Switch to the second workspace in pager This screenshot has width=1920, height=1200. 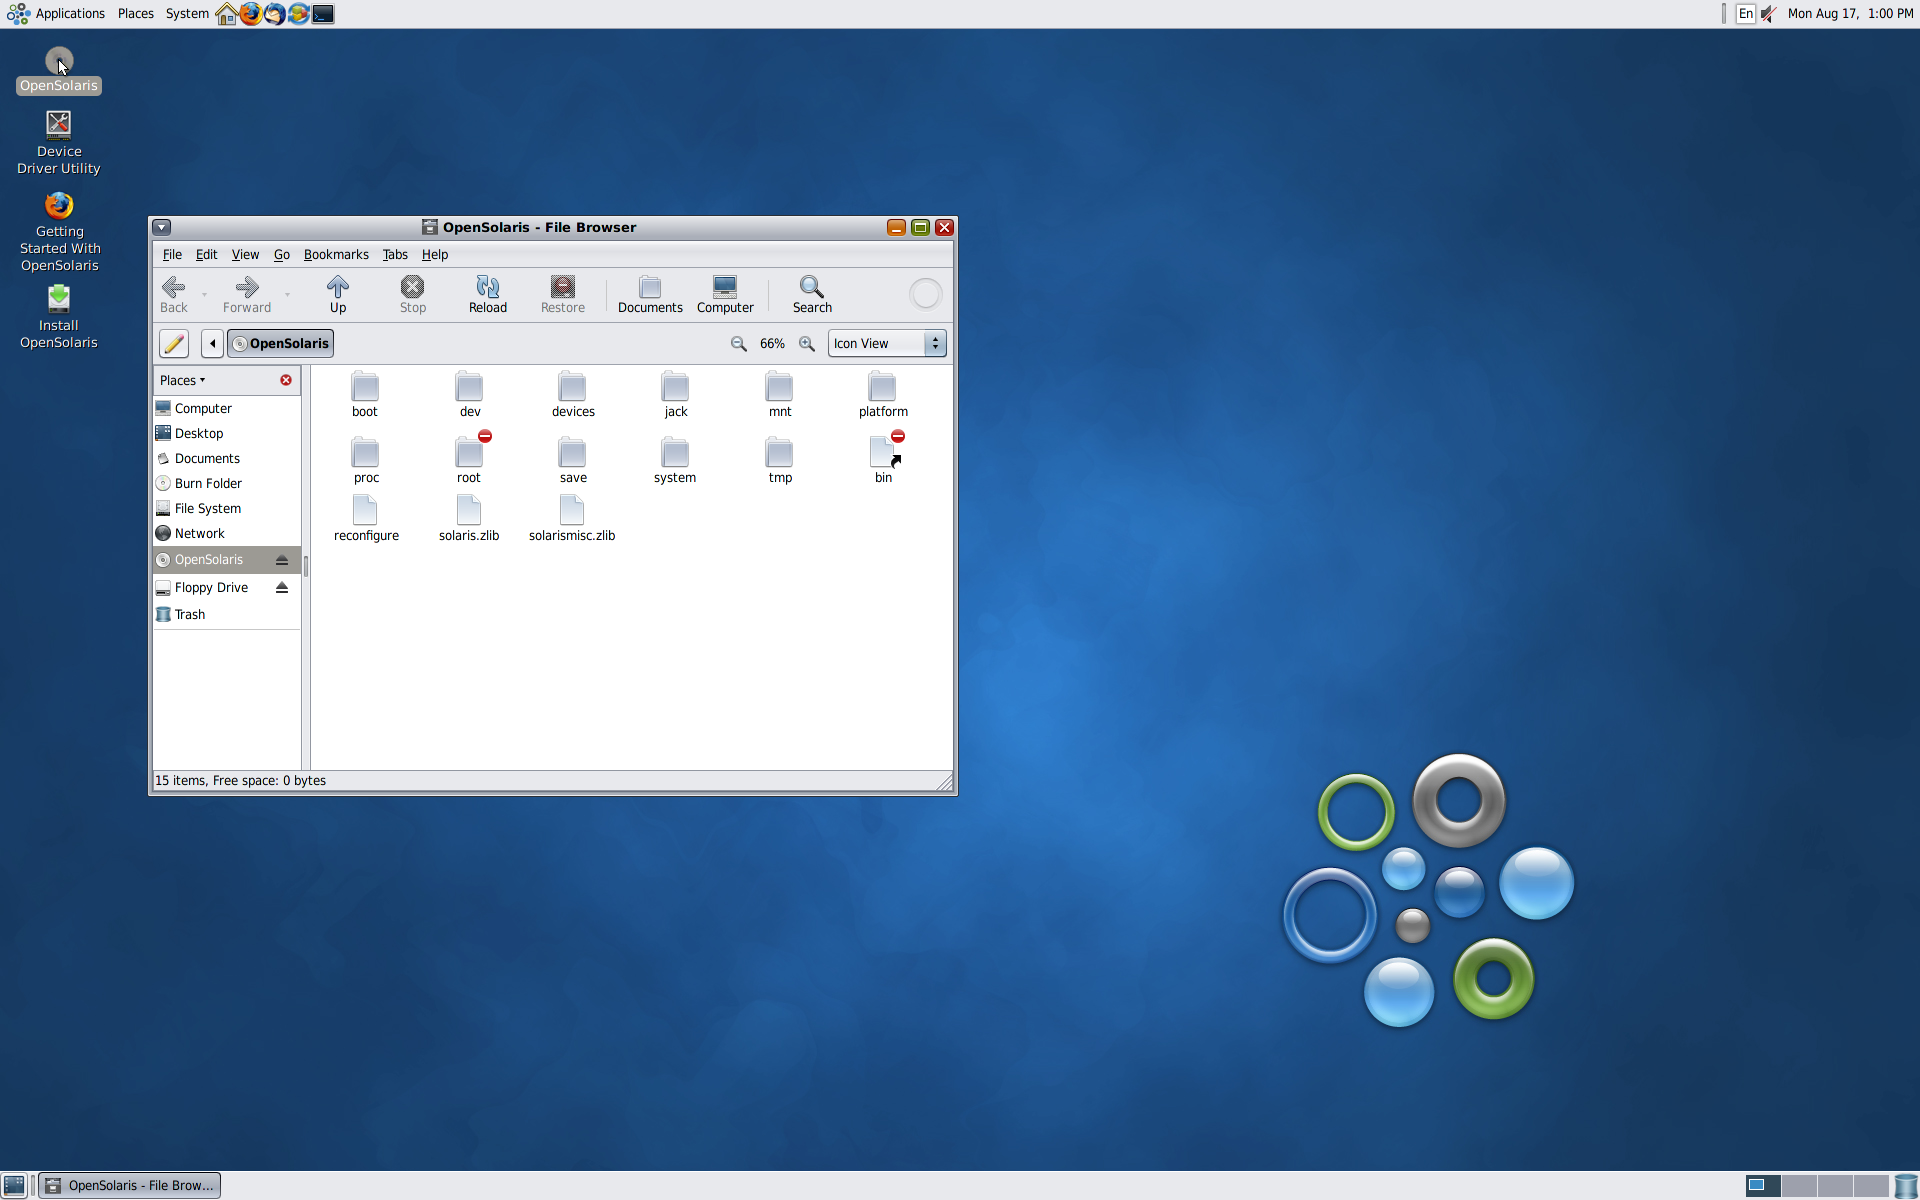coord(1799,1186)
